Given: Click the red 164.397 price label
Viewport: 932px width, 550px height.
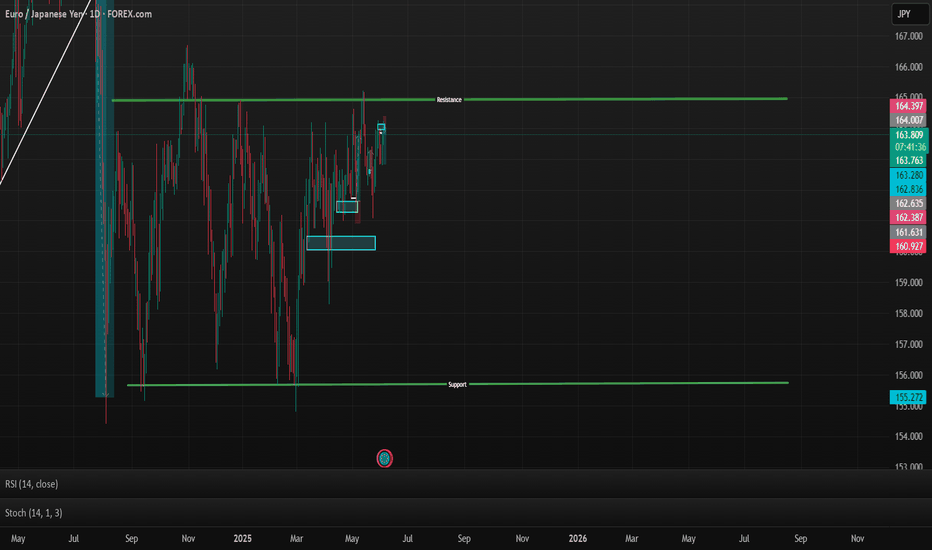Looking at the screenshot, I should (908, 106).
